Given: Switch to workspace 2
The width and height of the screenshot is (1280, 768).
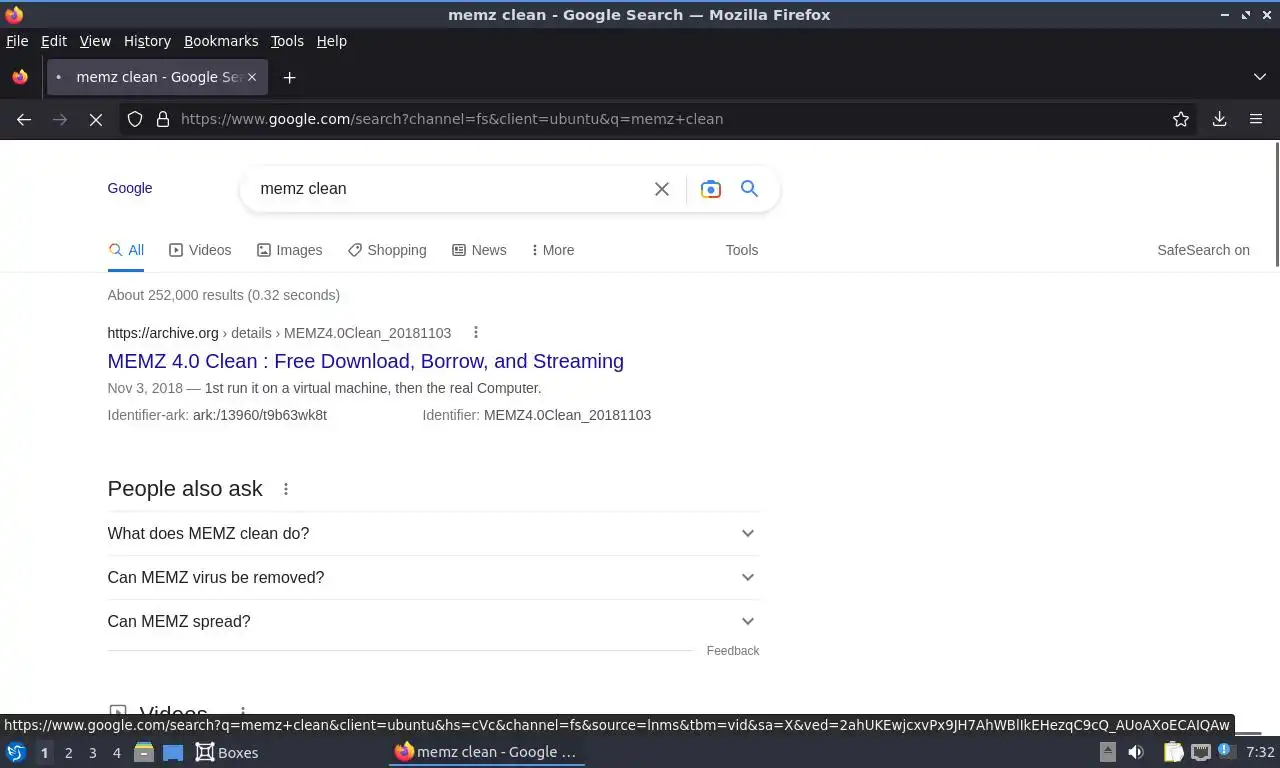Looking at the screenshot, I should coord(68,753).
